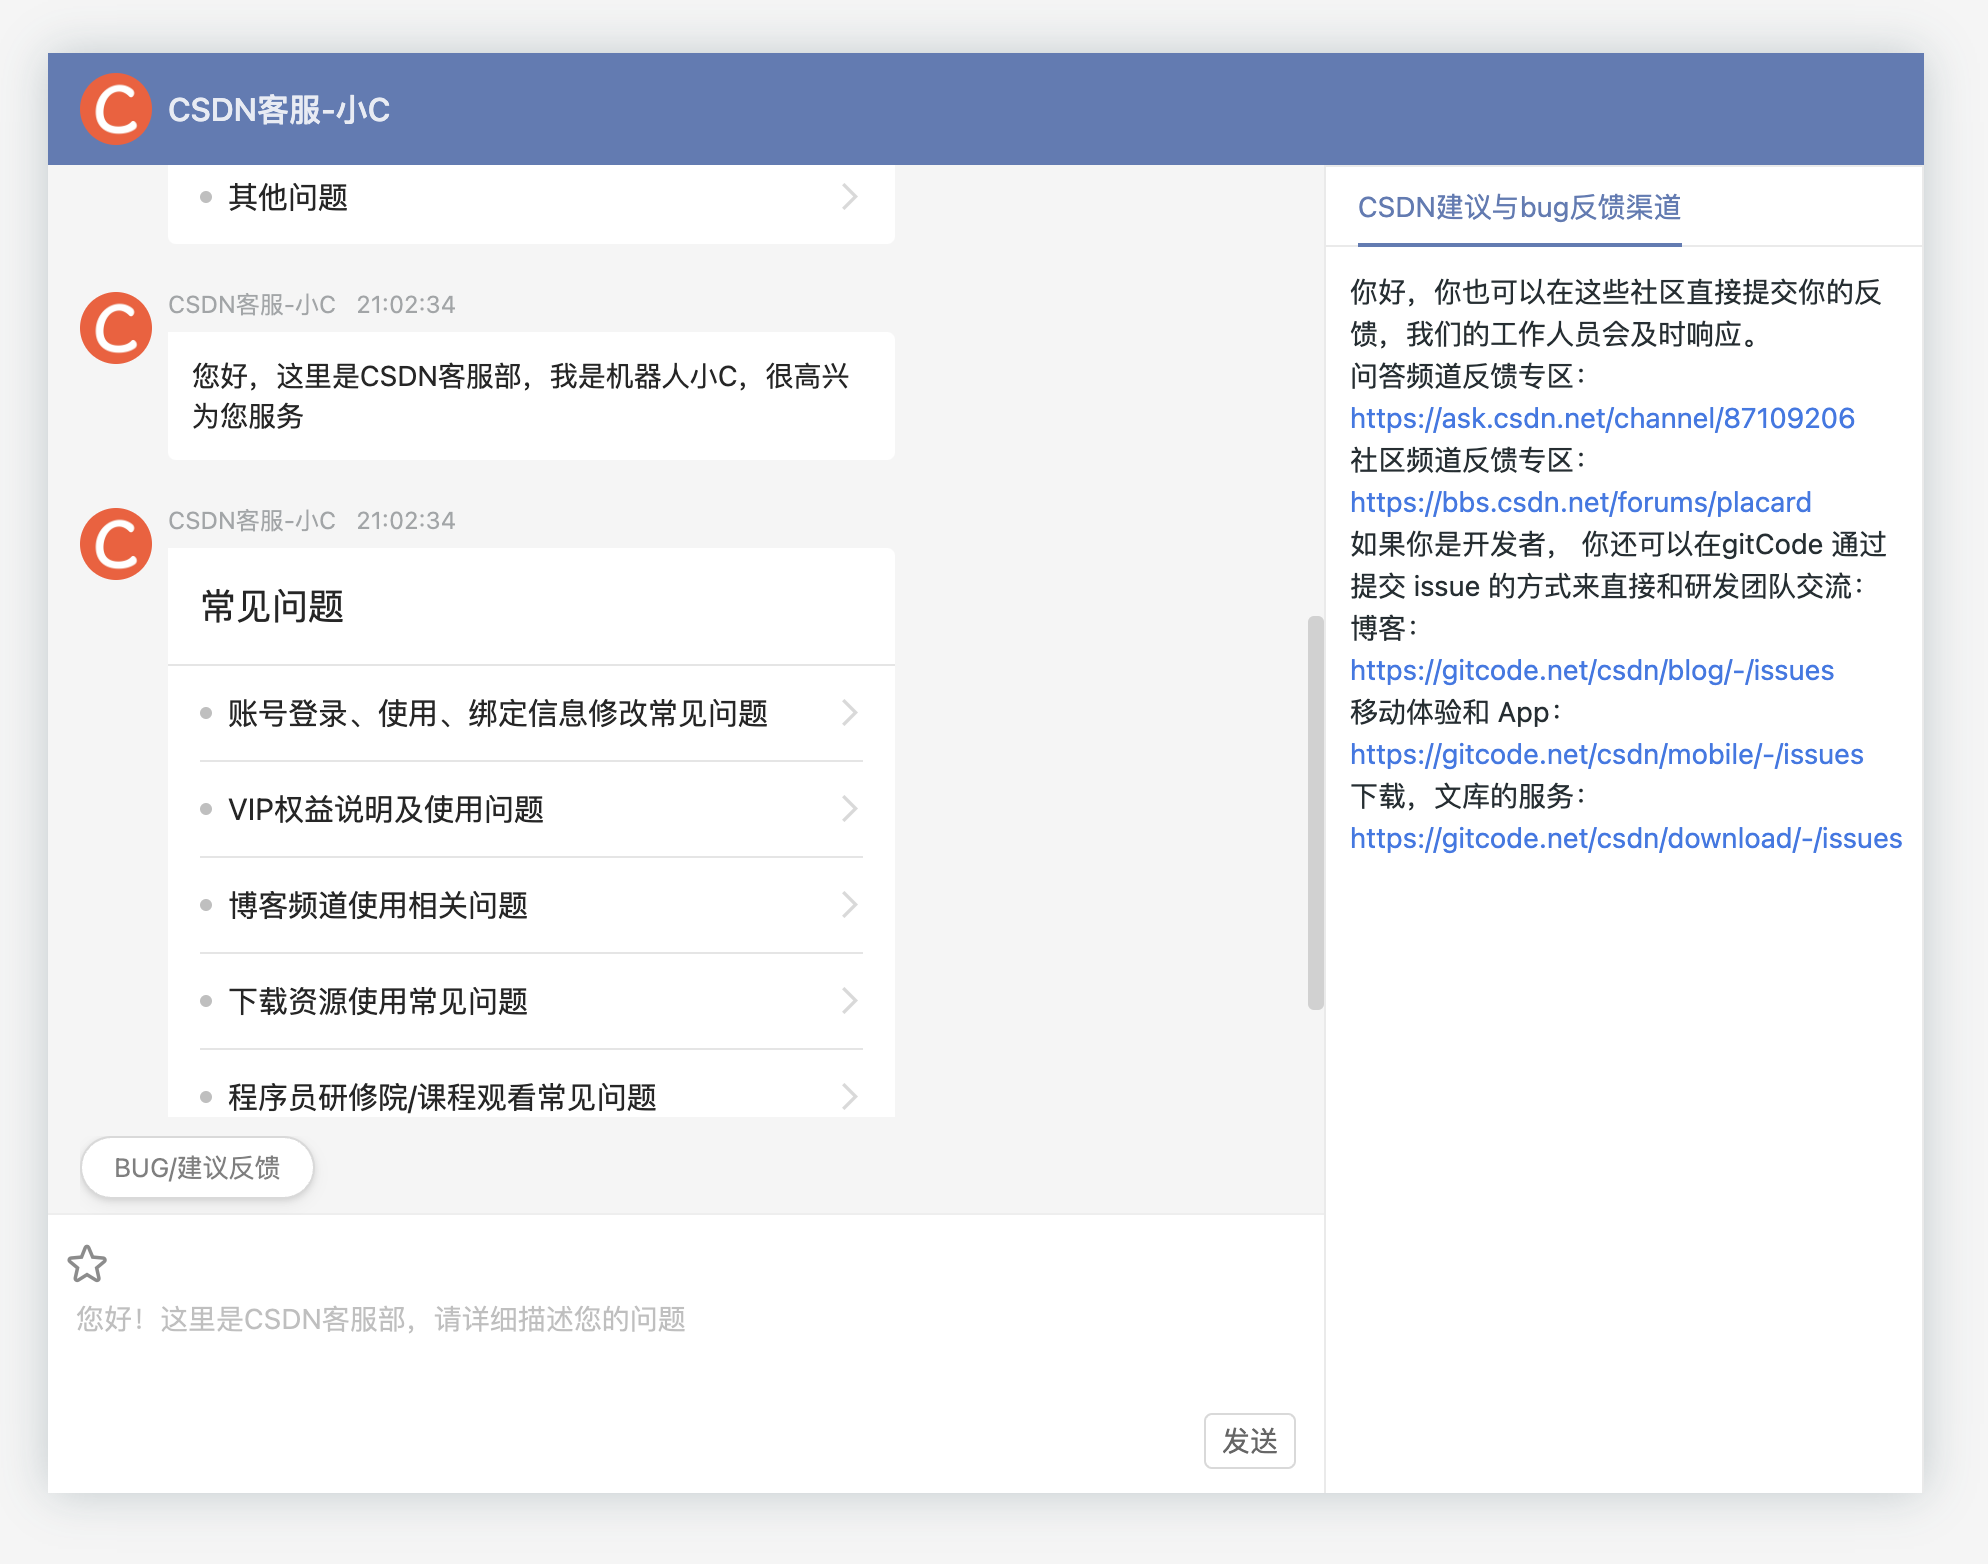Click the CSDN客服-小C header title
The image size is (1988, 1564).
point(279,110)
